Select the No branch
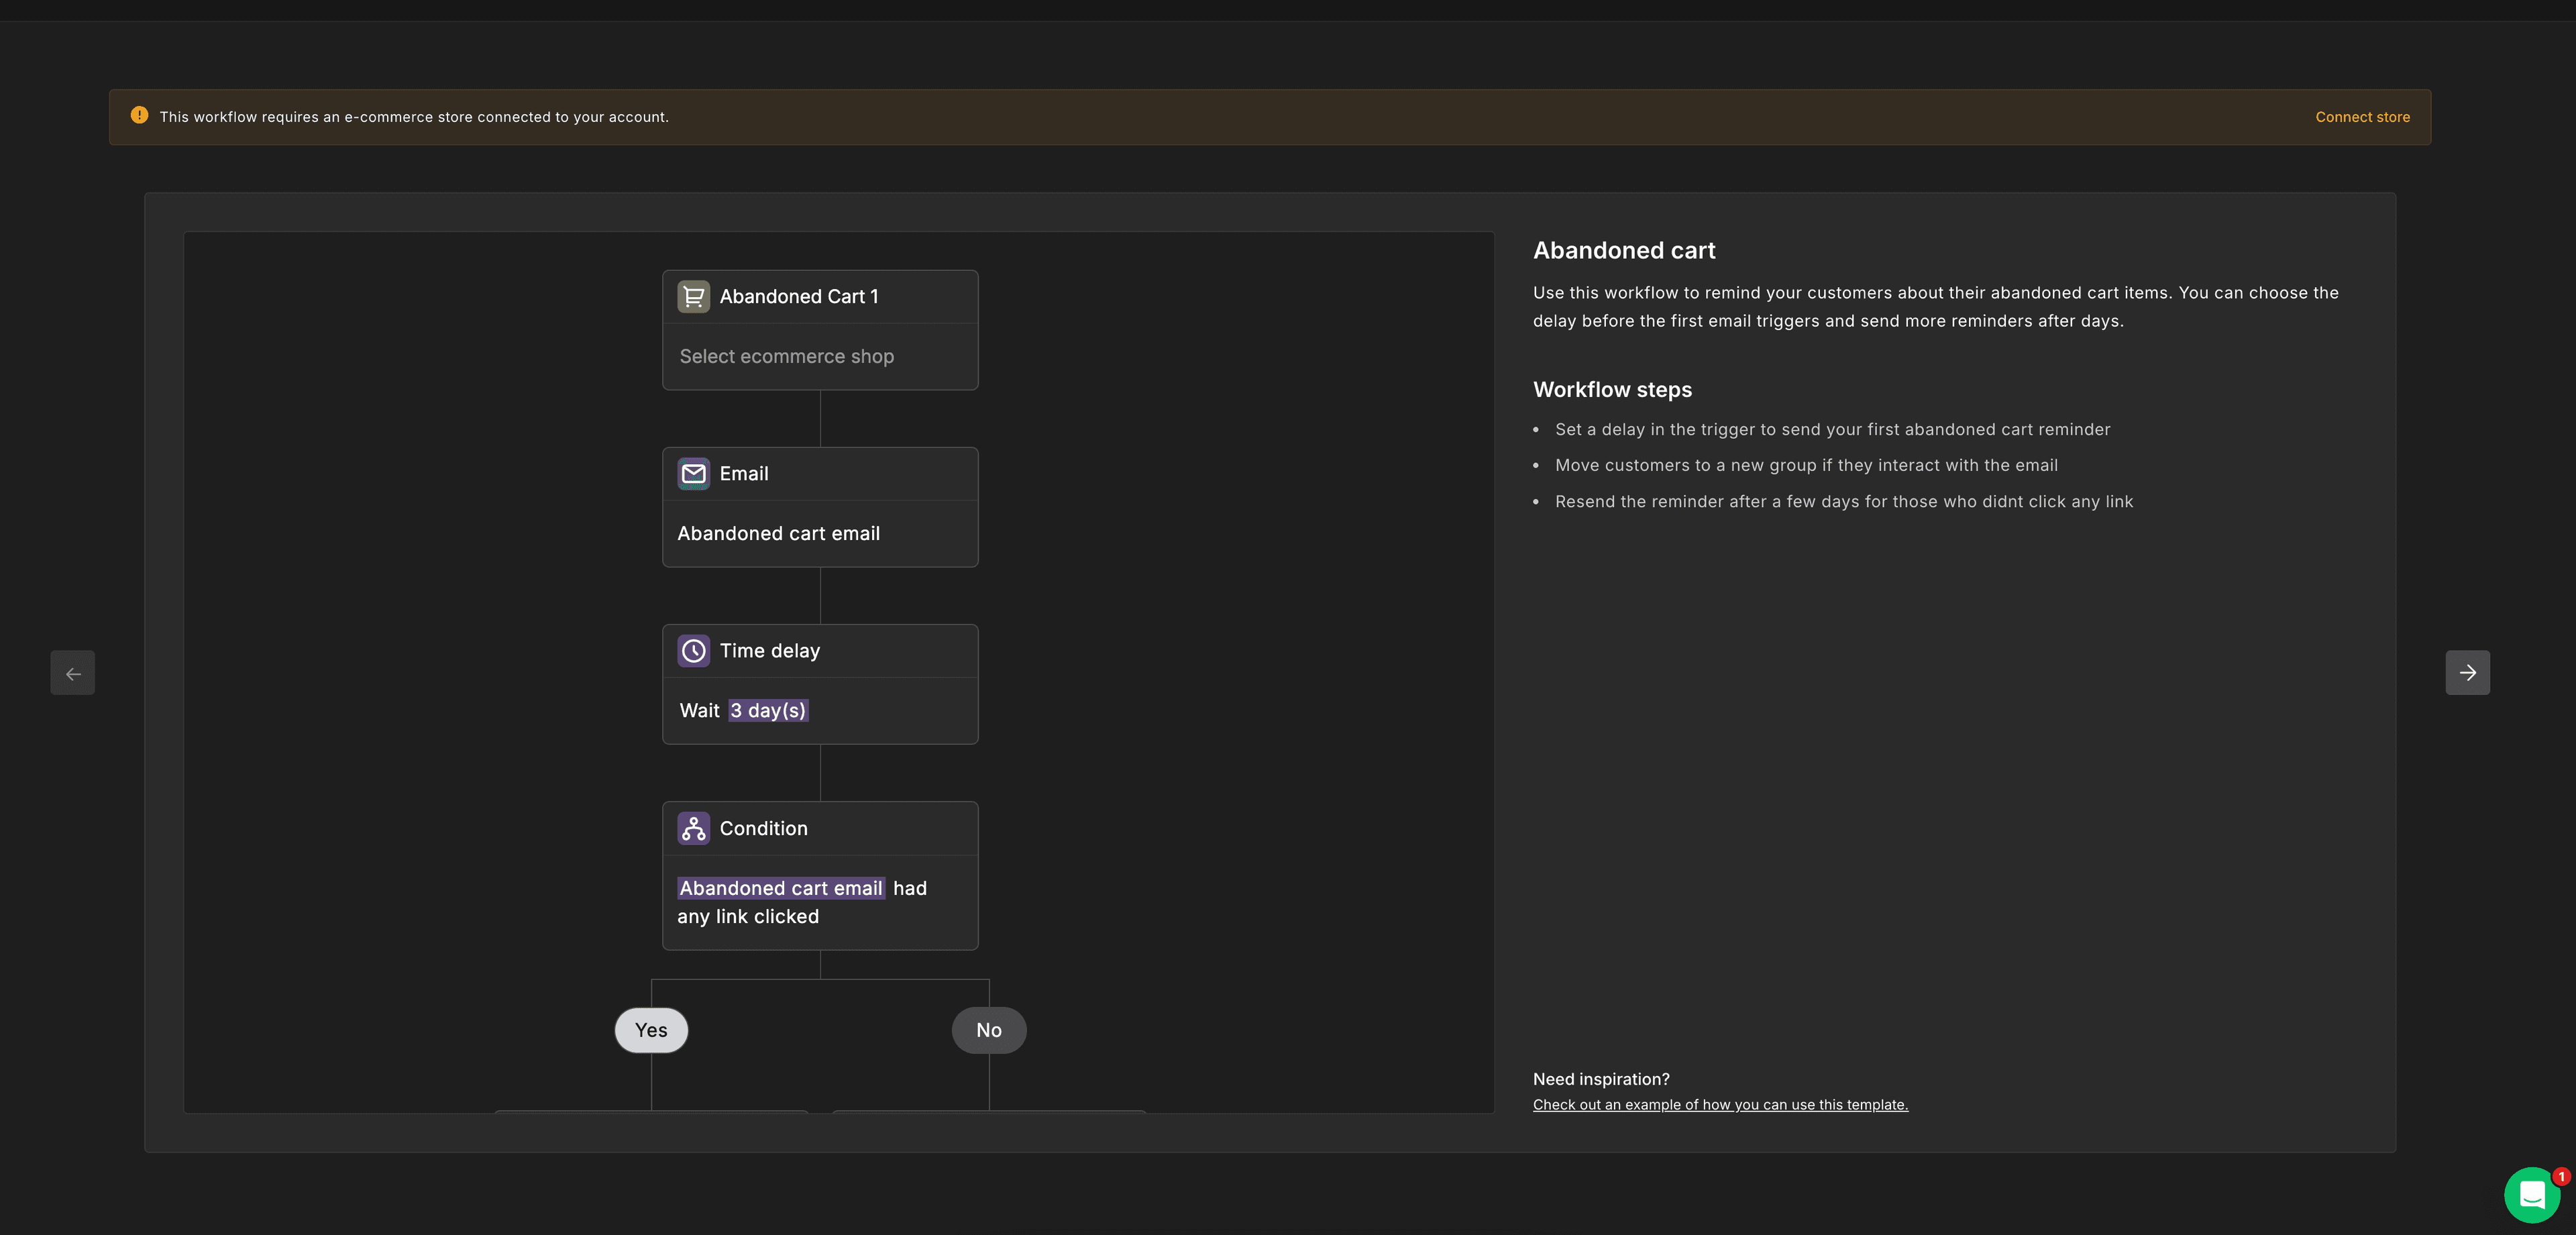2576x1235 pixels. [988, 1029]
